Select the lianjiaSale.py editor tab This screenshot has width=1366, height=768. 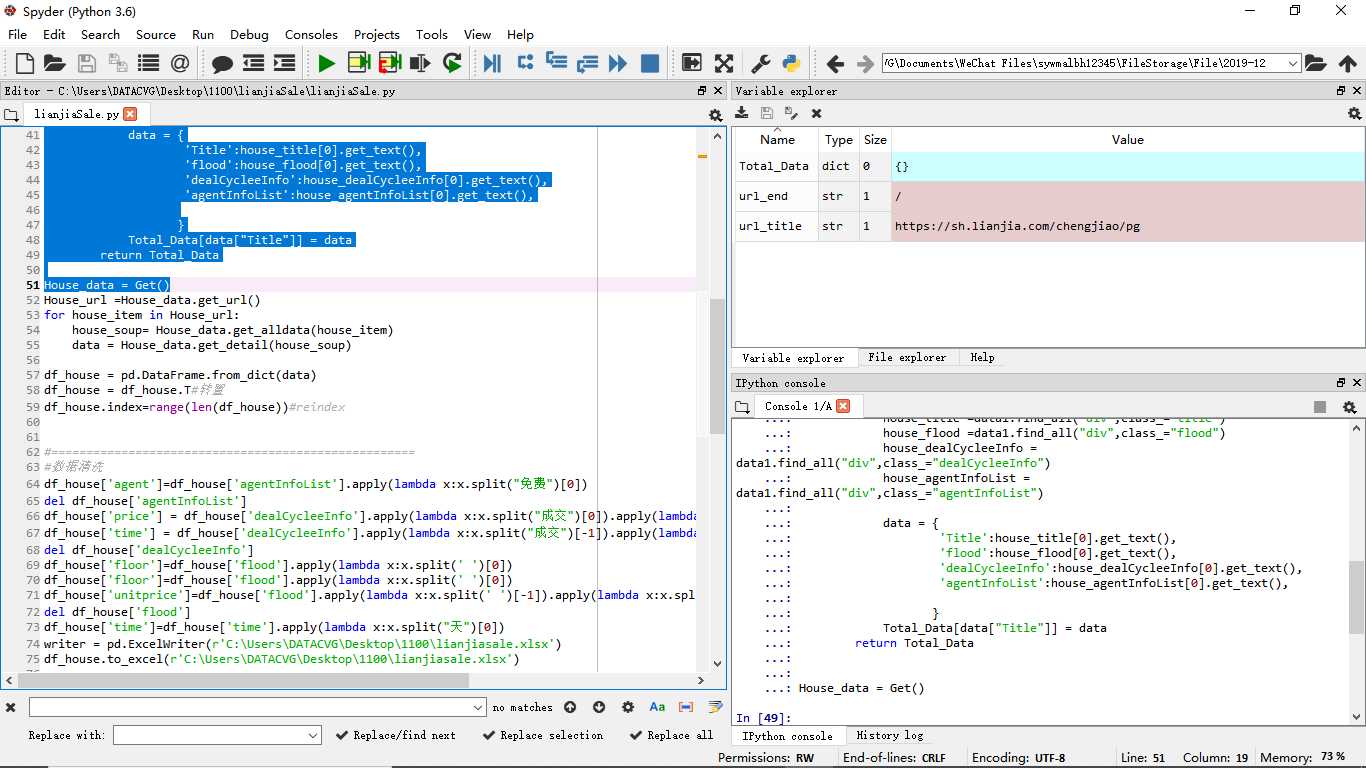[x=76, y=114]
